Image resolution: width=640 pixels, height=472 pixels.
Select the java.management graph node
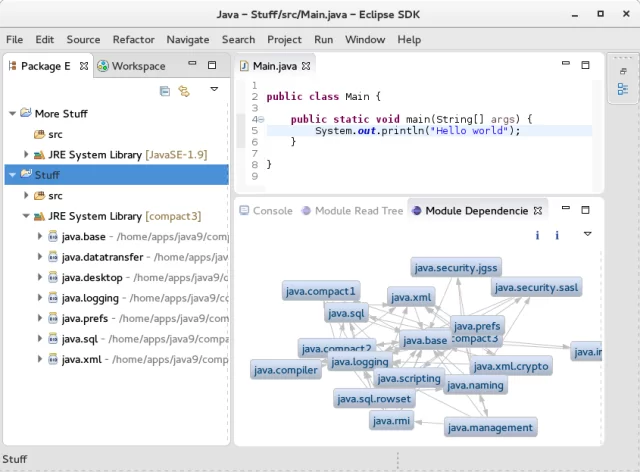click(490, 427)
